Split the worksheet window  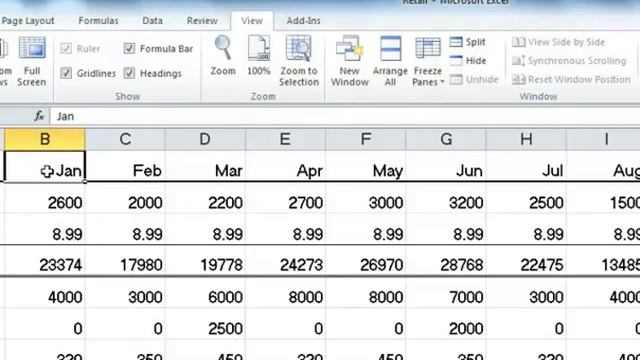click(468, 42)
